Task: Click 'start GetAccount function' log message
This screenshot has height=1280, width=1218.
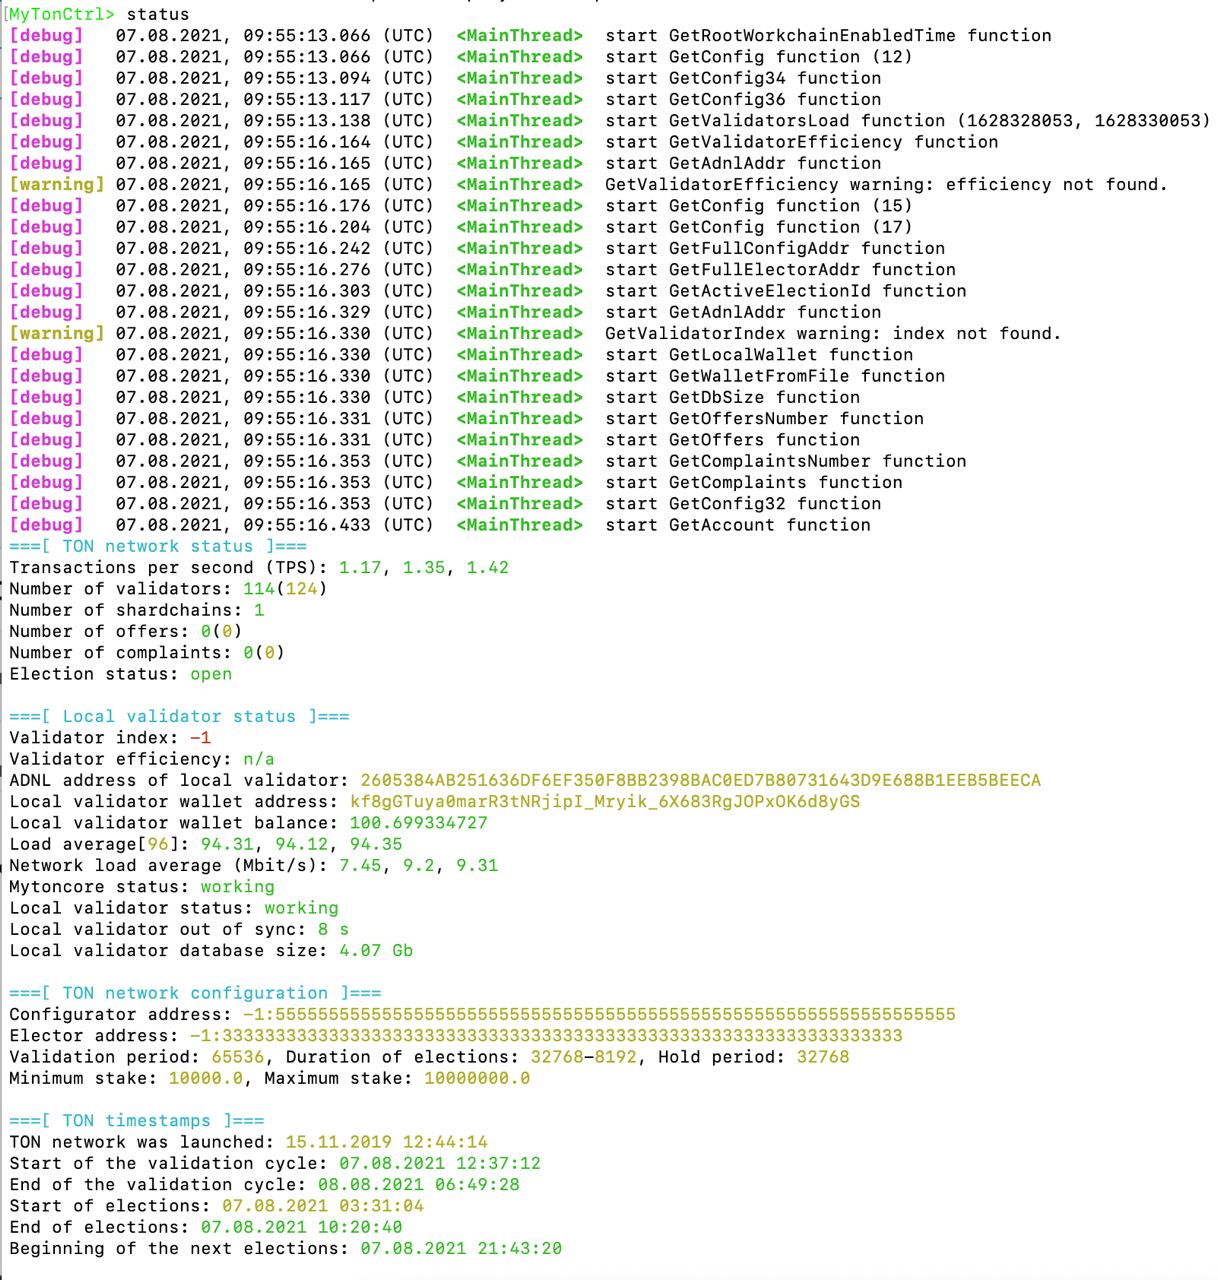Action: tap(738, 525)
